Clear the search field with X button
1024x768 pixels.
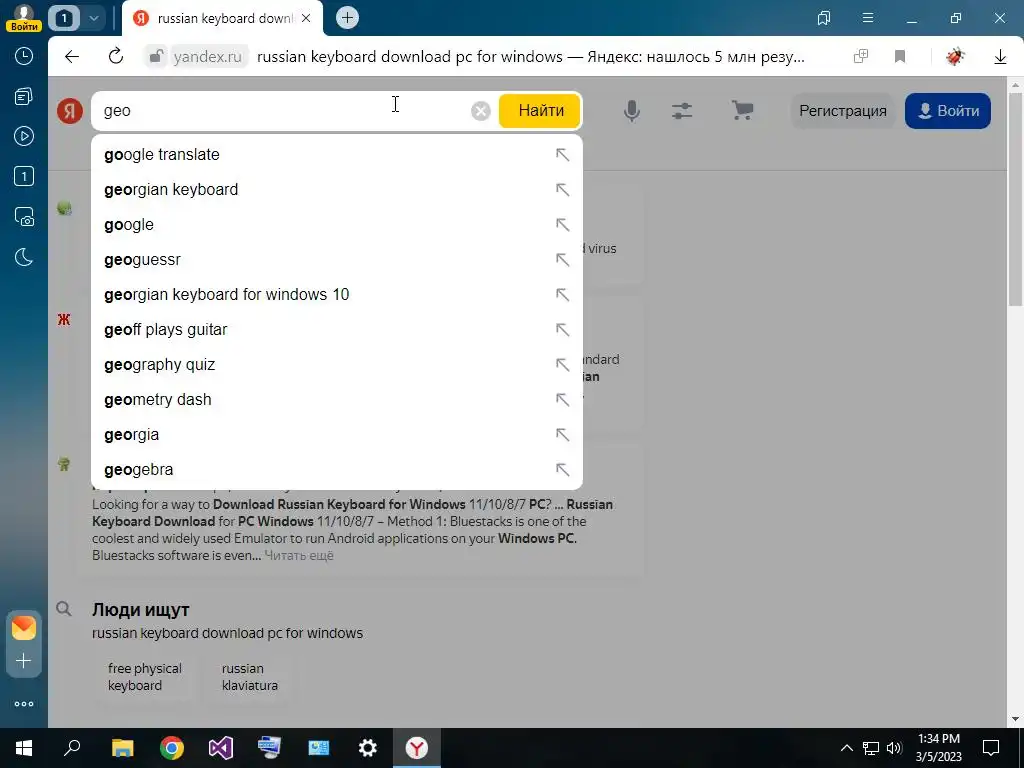click(x=481, y=111)
